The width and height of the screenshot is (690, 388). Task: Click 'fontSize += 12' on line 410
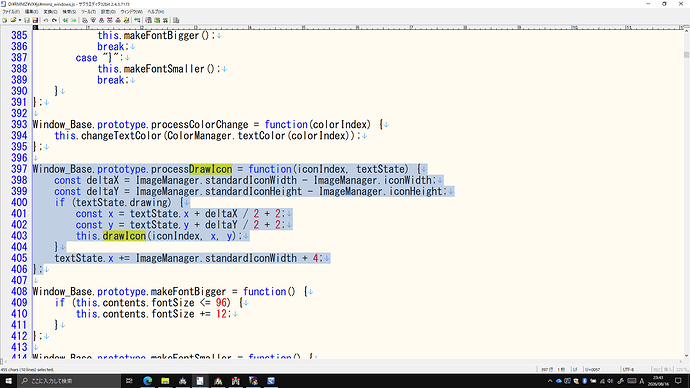(x=189, y=314)
